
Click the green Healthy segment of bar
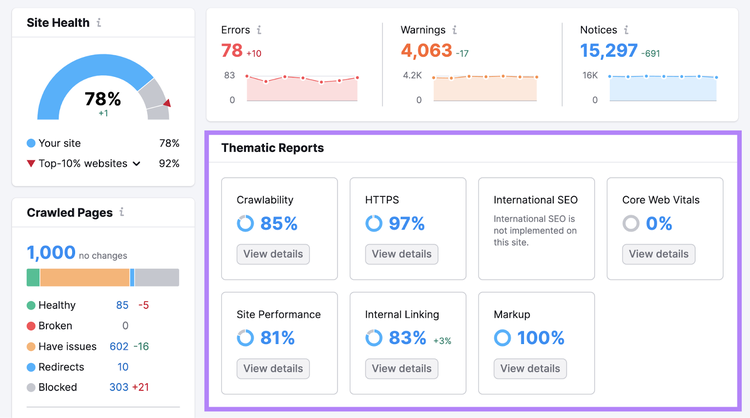(x=33, y=277)
